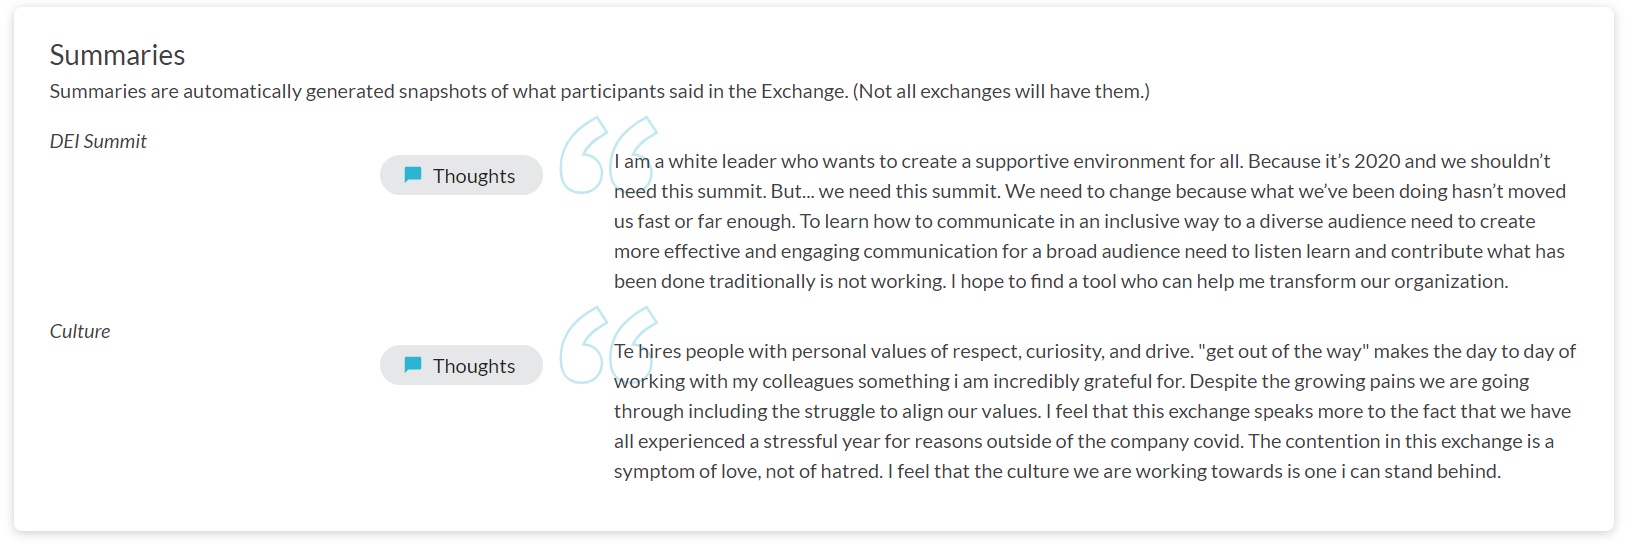Viewport: 1636px width, 546px height.
Task: Click the quotation mark icon beside Culture summary
Action: 609,344
